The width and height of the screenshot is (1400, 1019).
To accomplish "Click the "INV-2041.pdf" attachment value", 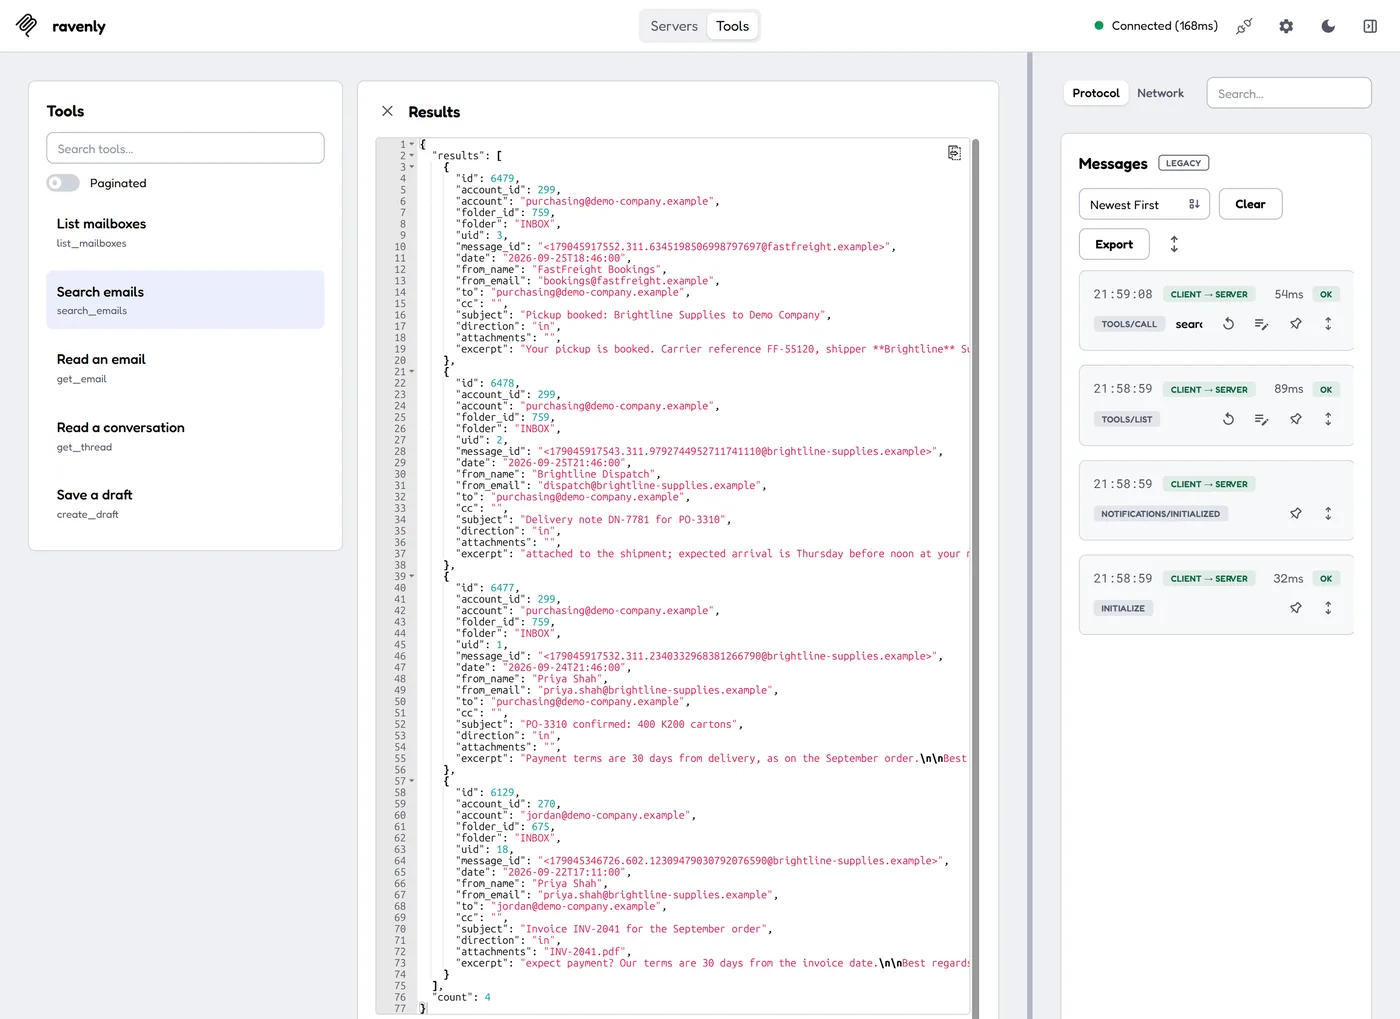I will coord(587,952).
